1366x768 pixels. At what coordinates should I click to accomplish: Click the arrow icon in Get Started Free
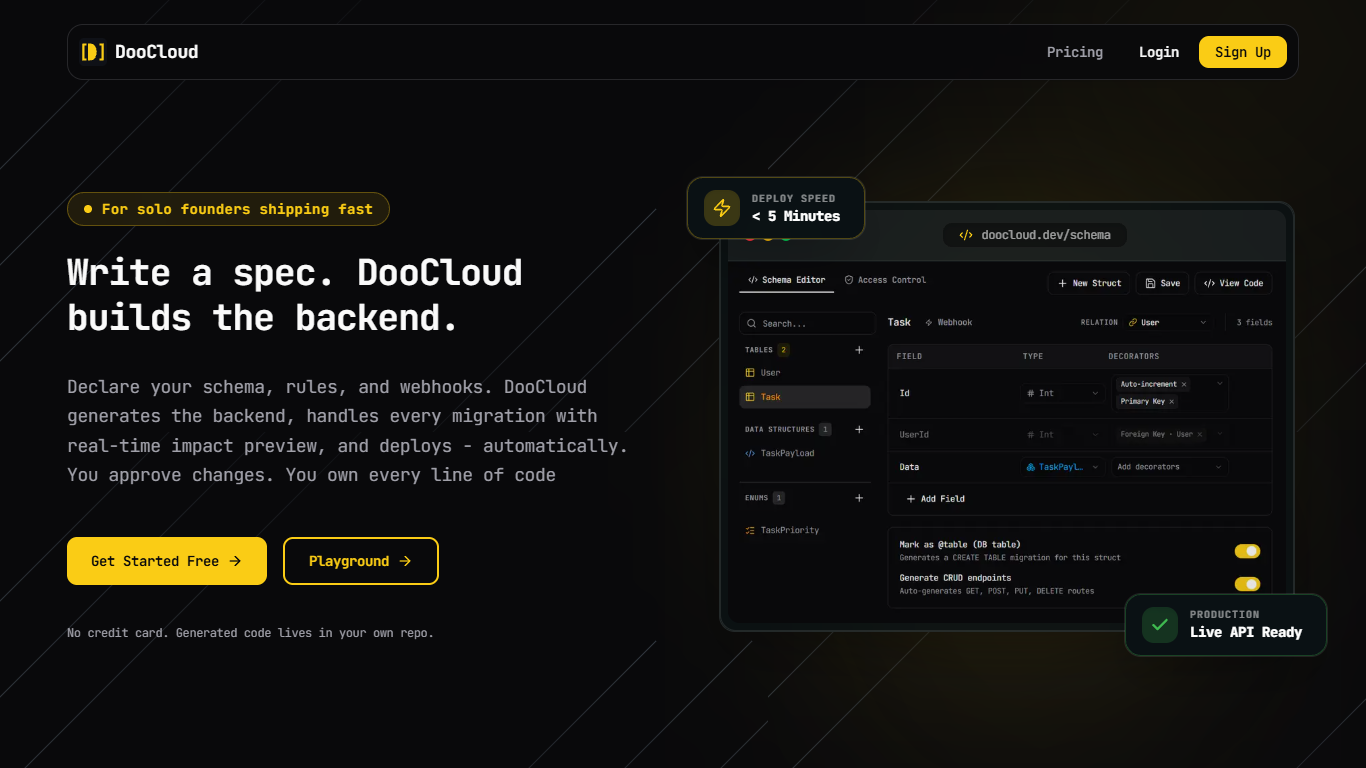235,561
